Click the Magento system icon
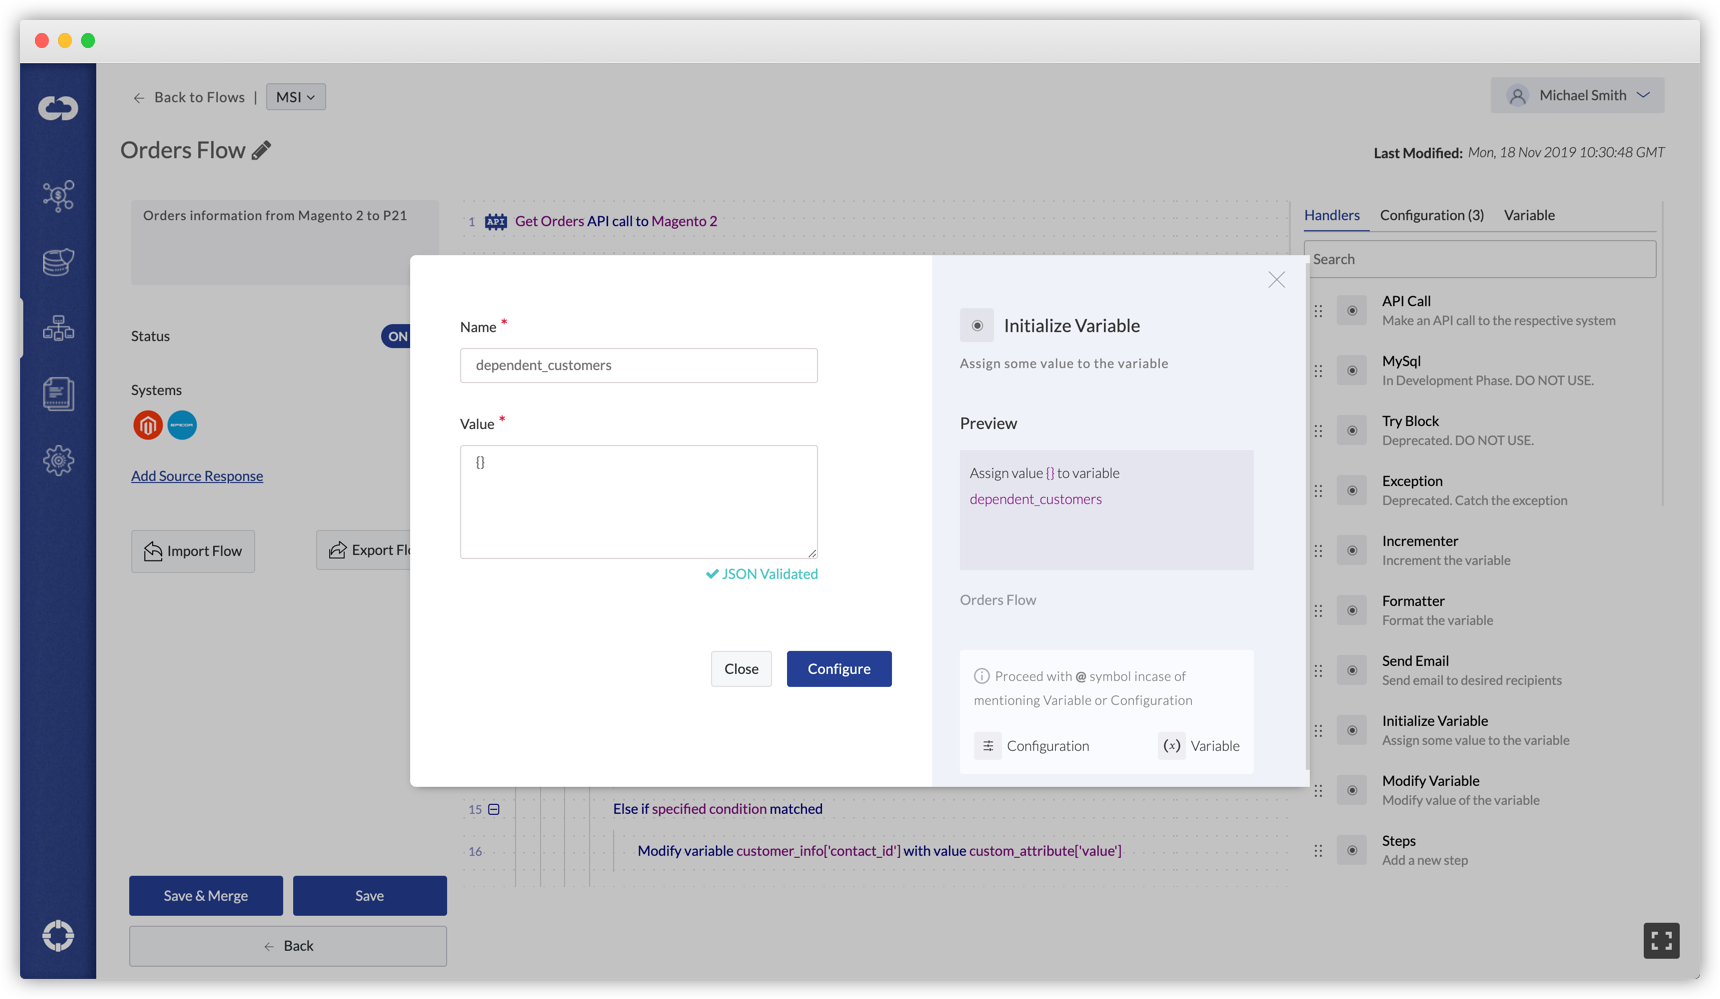This screenshot has height=999, width=1720. [x=148, y=425]
